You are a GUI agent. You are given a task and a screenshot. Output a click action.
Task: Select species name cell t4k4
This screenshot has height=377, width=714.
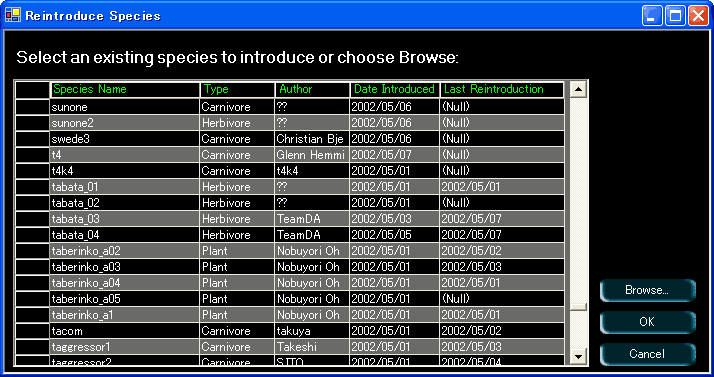tap(125, 171)
